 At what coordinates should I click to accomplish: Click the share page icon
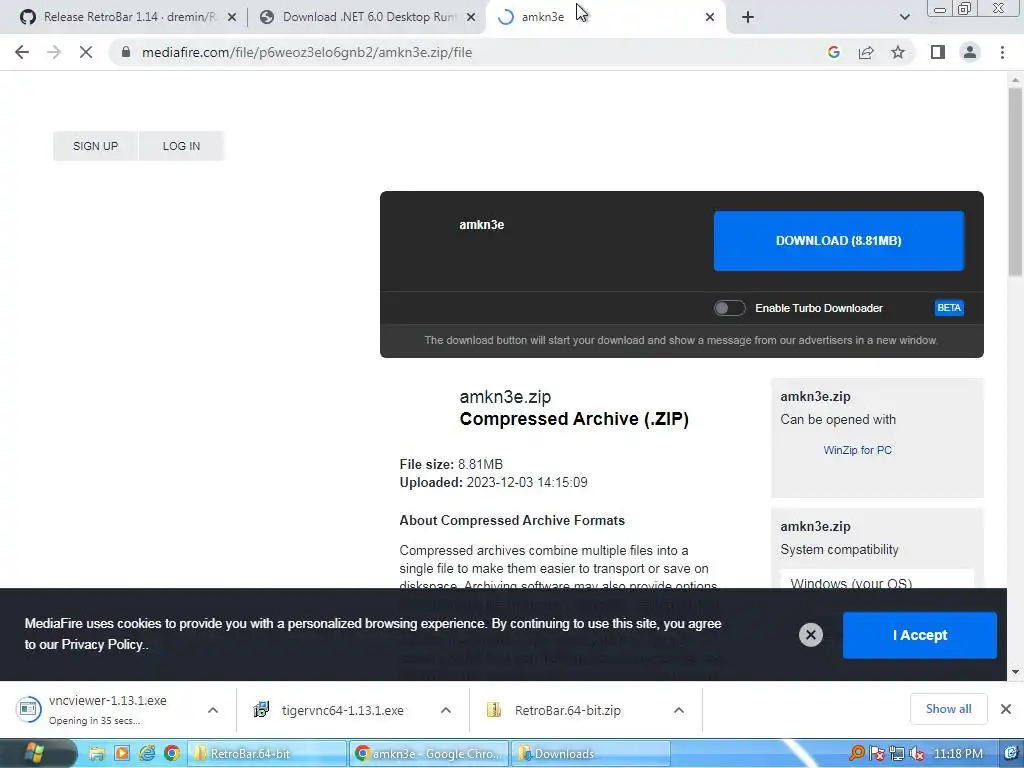coord(866,52)
